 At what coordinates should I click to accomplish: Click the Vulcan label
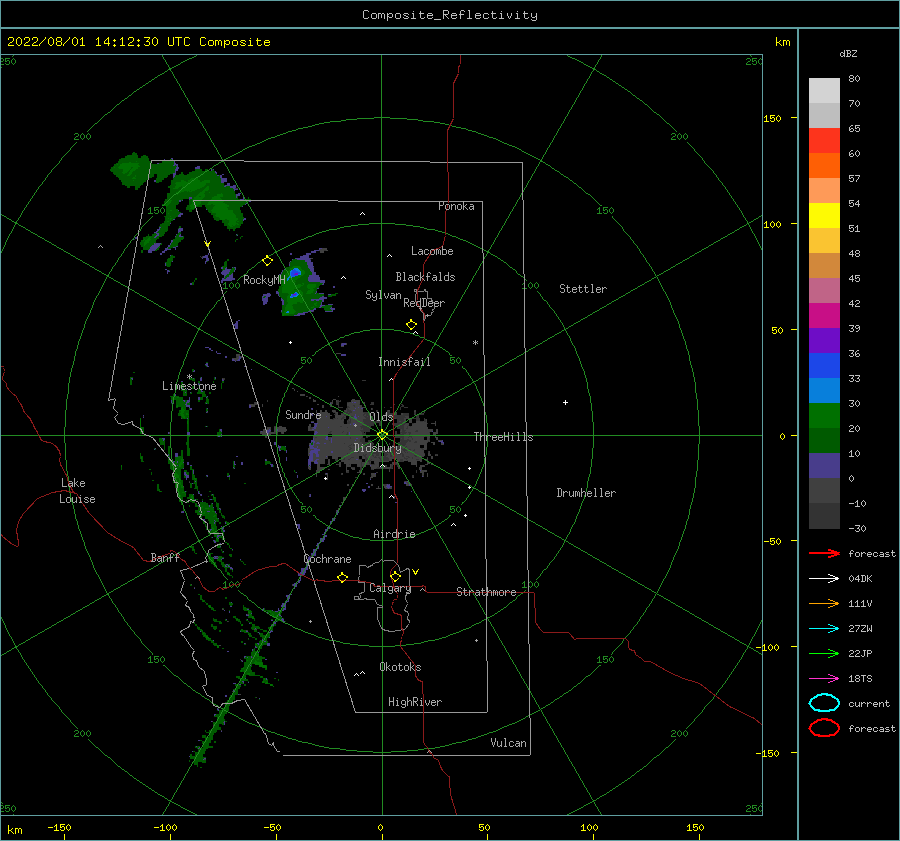[x=509, y=743]
